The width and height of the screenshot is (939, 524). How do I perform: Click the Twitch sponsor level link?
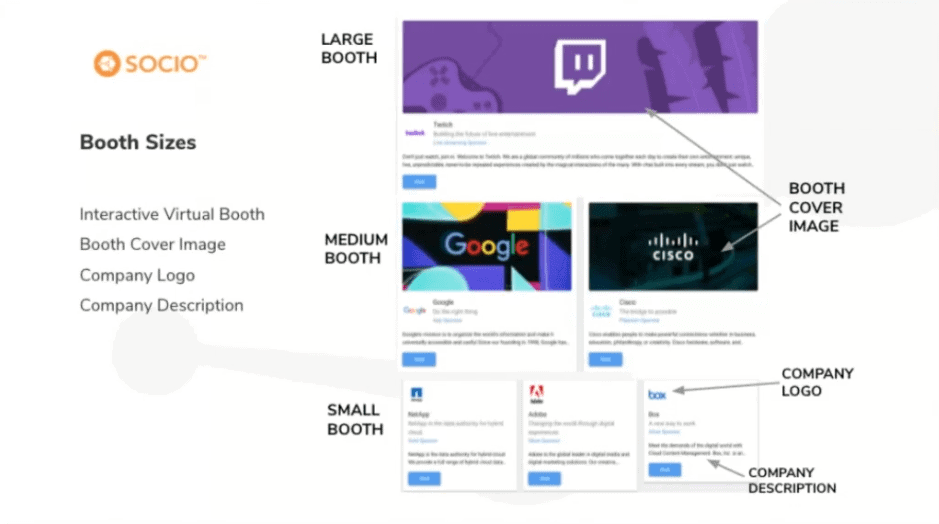[460, 143]
